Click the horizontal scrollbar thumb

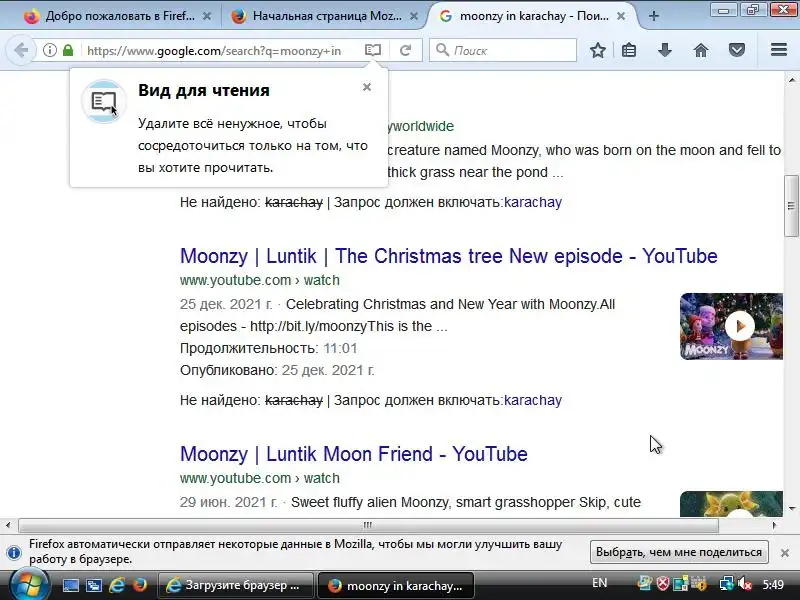pos(368,525)
